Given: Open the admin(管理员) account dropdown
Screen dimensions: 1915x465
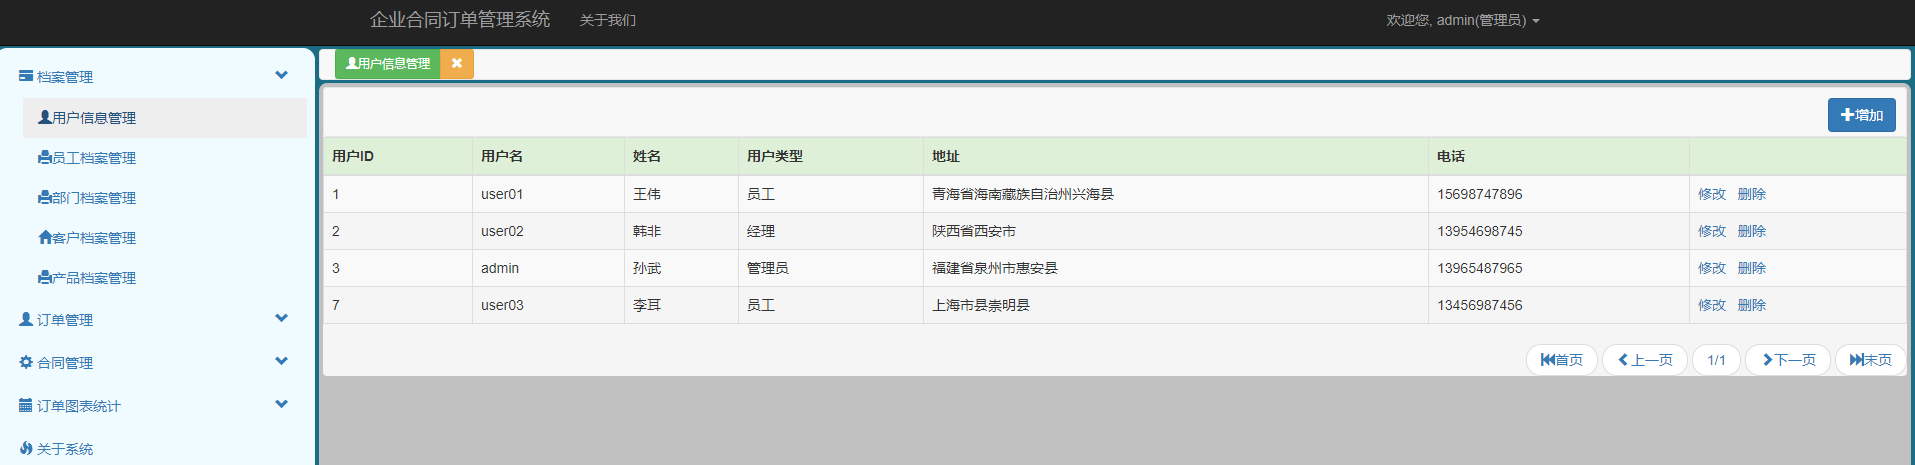Looking at the screenshot, I should click(x=1462, y=20).
